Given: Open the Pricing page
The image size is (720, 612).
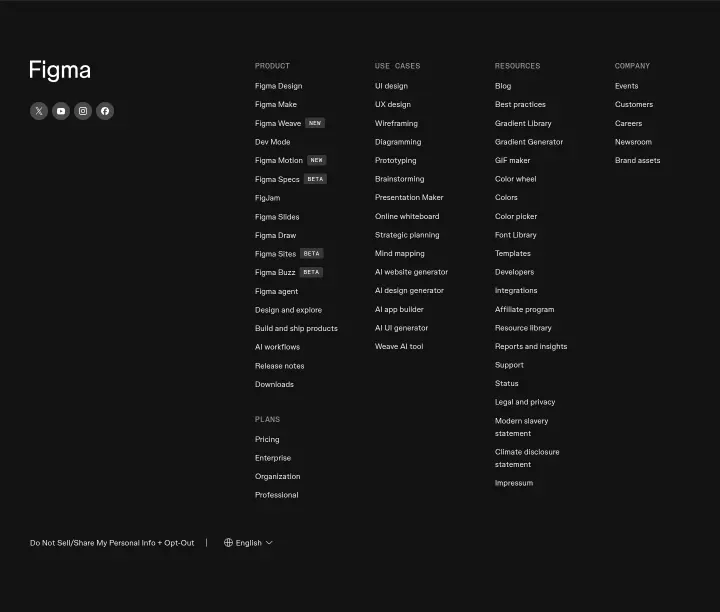Looking at the screenshot, I should (267, 439).
